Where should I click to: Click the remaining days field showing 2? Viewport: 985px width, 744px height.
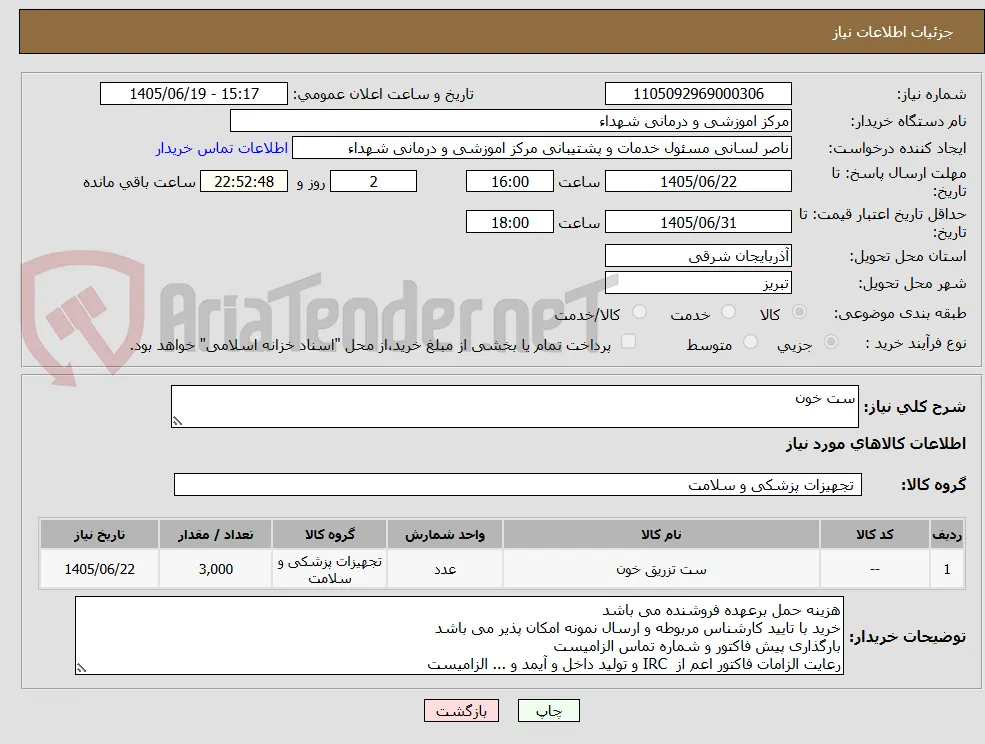pyautogui.click(x=373, y=182)
